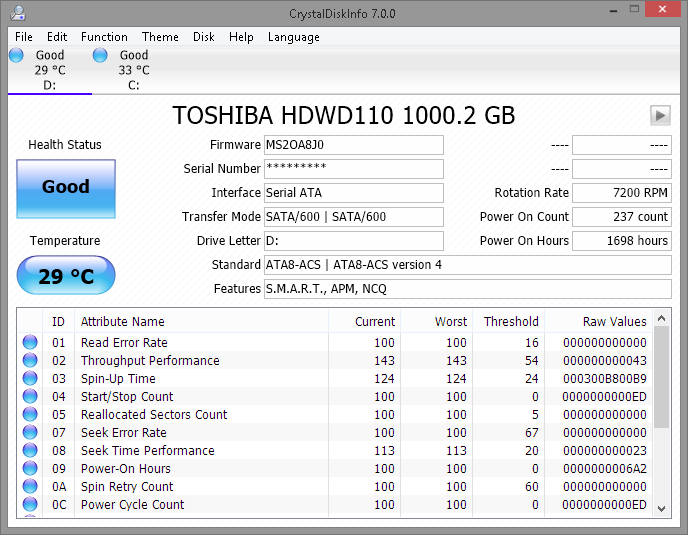Click the Firmware value field
Image resolution: width=688 pixels, height=535 pixels.
tap(353, 145)
